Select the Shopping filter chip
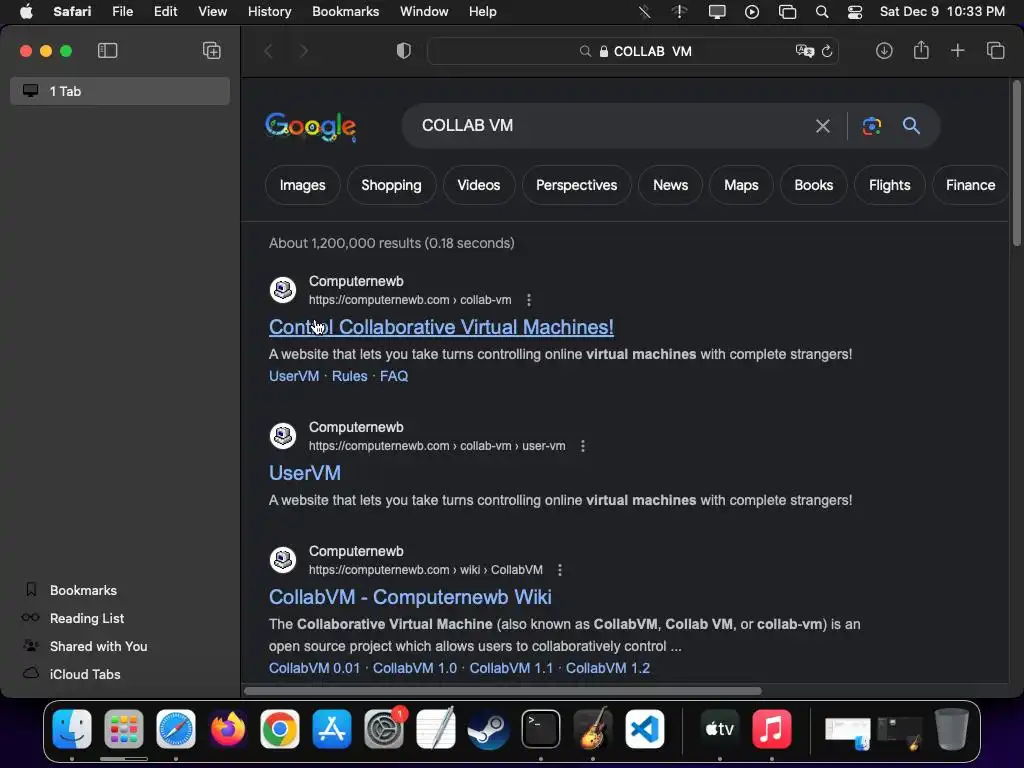The height and width of the screenshot is (768, 1024). click(x=391, y=185)
